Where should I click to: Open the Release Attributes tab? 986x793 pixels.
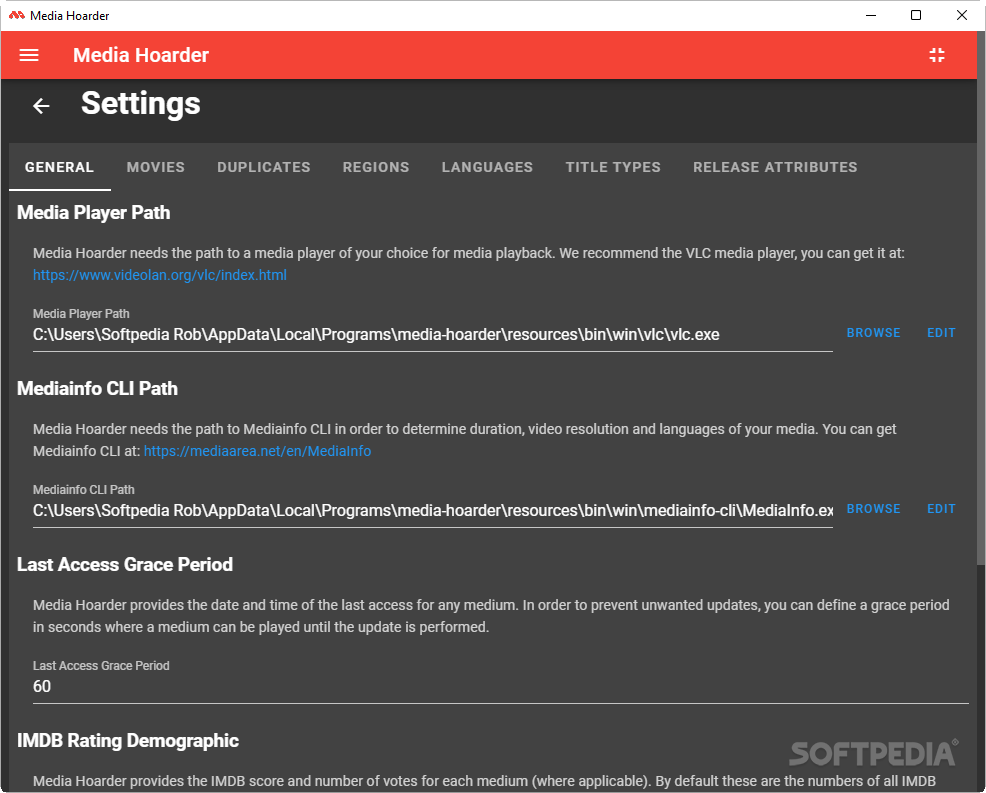tap(775, 167)
